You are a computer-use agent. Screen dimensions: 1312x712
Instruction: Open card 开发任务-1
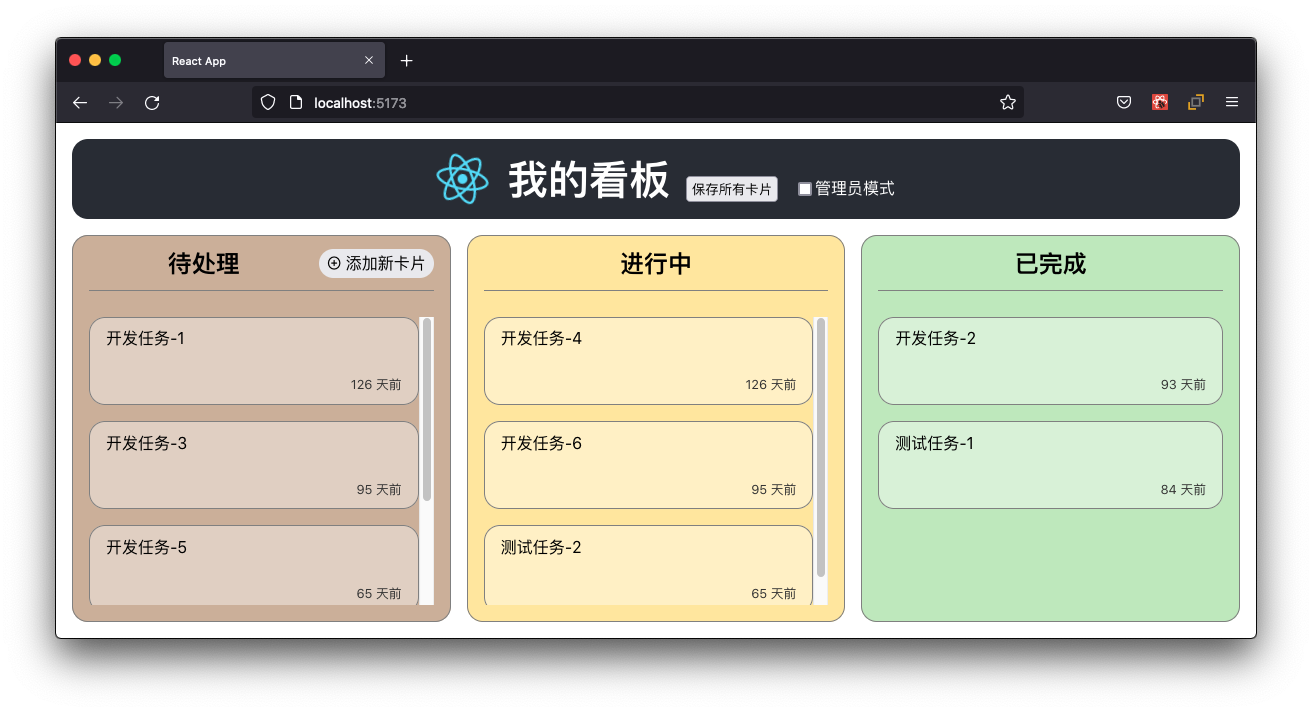(x=254, y=361)
